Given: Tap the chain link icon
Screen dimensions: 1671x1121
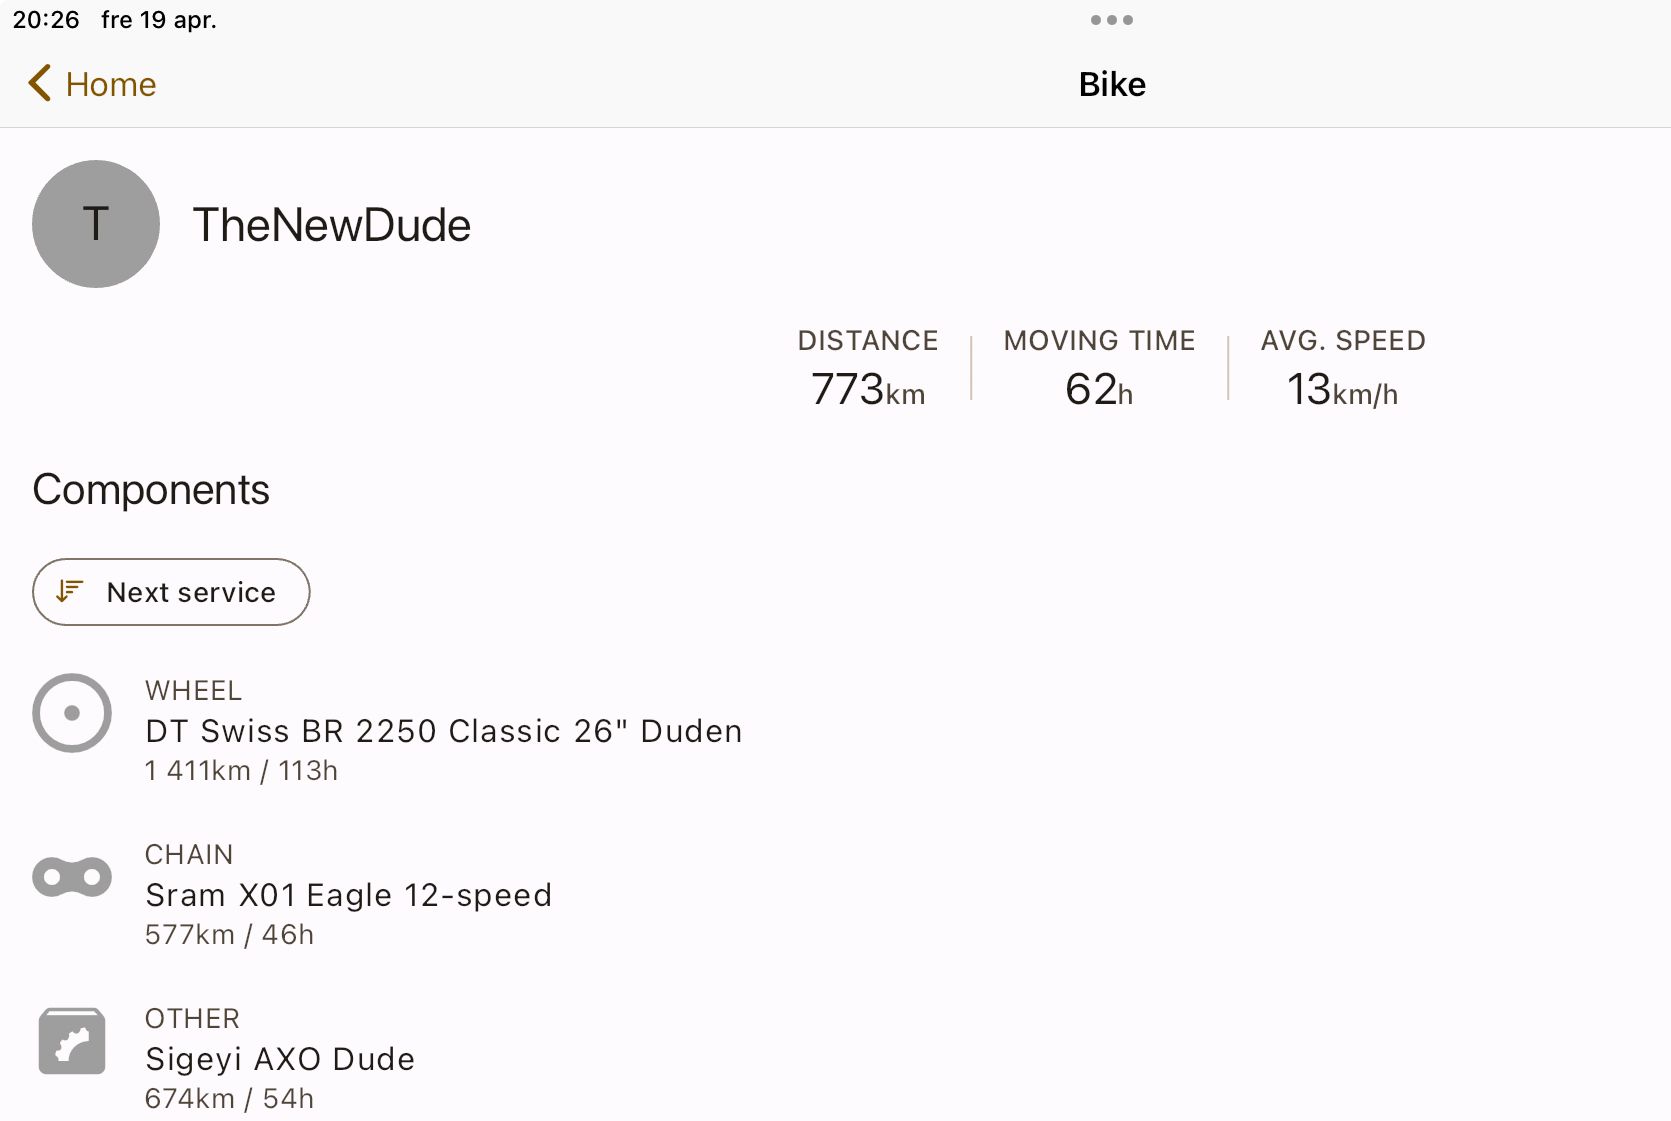Looking at the screenshot, I should pos(72,877).
